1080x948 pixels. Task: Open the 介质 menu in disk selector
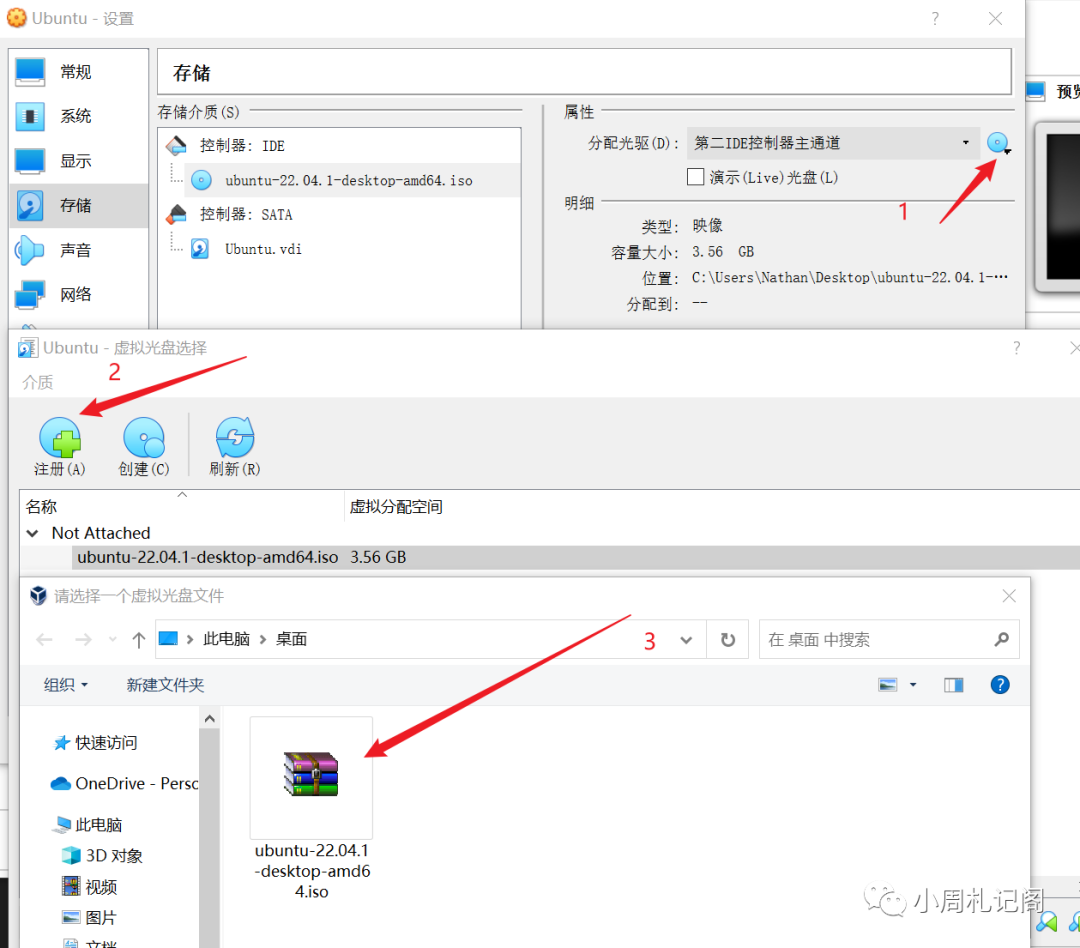point(37,382)
